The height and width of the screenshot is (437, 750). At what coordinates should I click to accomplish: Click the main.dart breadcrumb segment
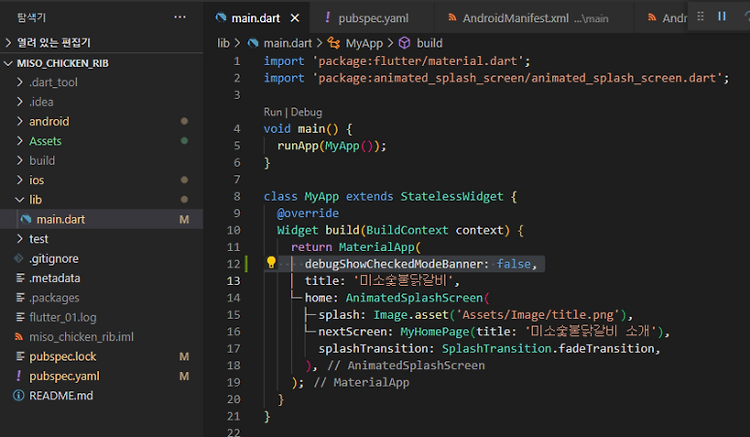287,44
